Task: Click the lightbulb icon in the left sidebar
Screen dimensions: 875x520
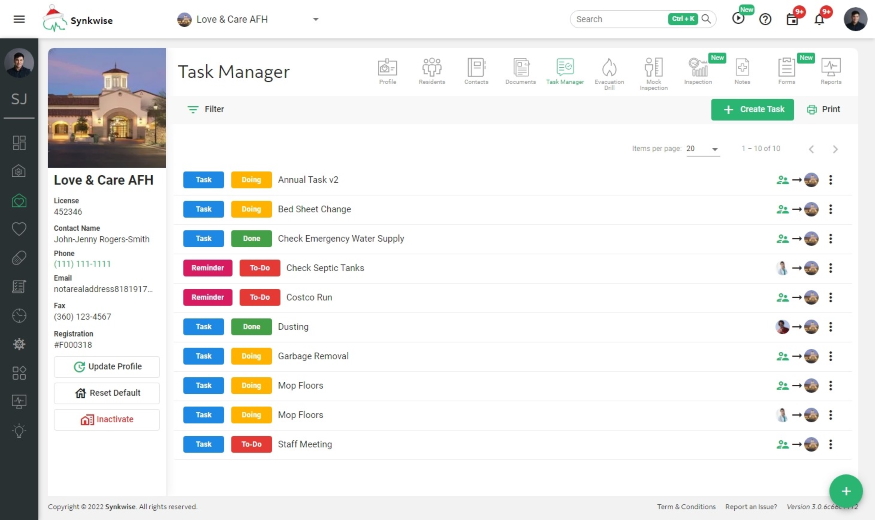Action: (19, 430)
